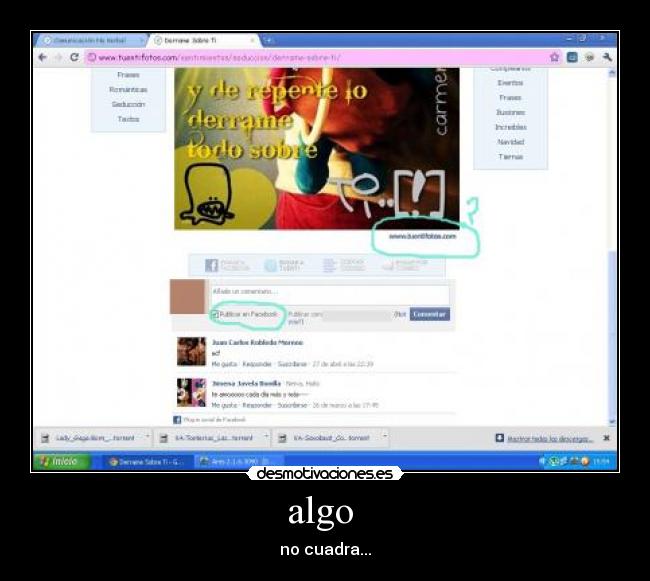Open a new tab with the plus button

coord(268,40)
